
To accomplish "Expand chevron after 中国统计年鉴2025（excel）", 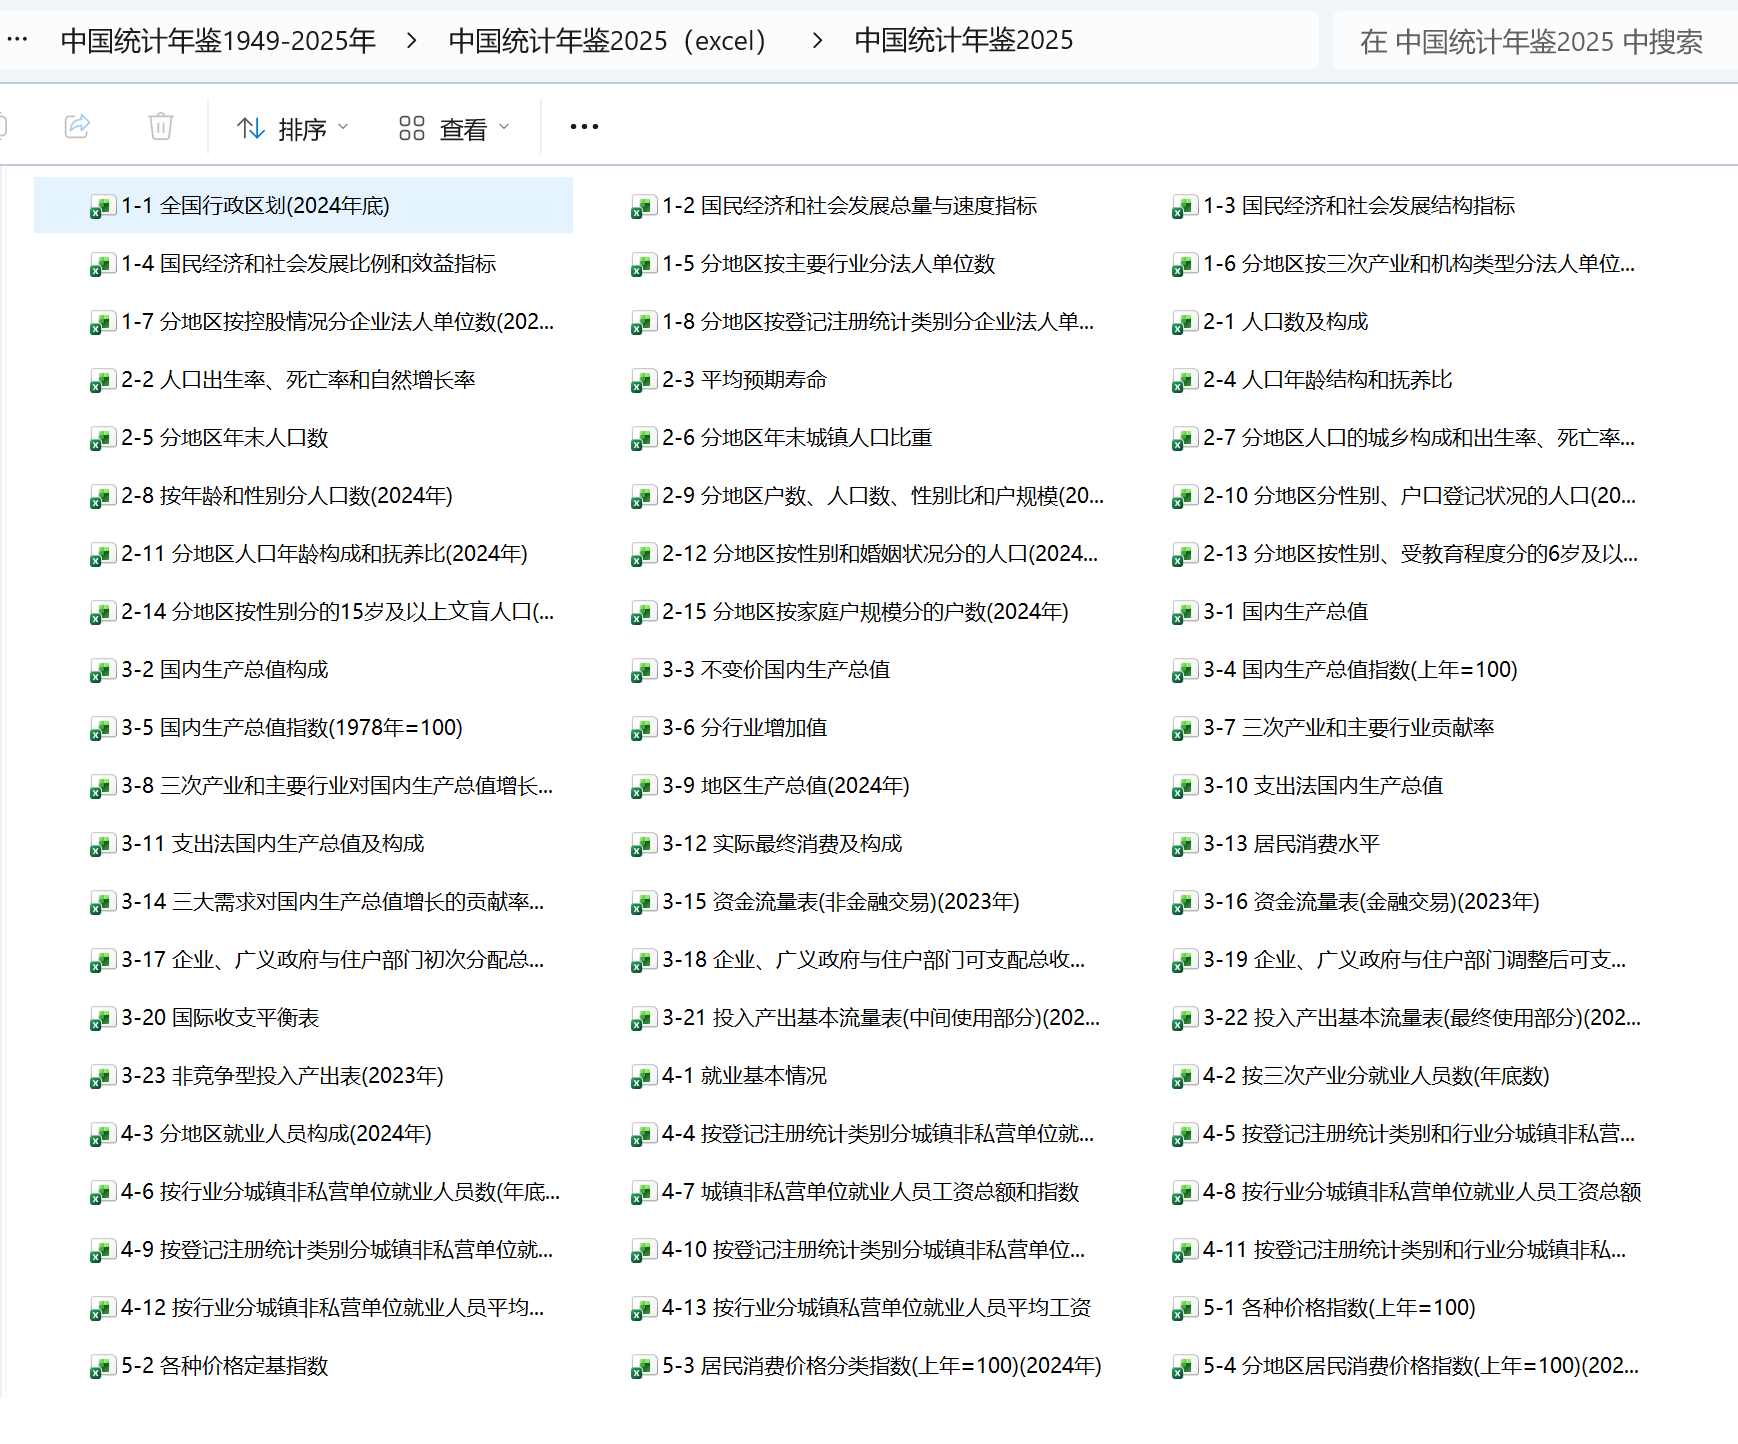I will (x=817, y=41).
